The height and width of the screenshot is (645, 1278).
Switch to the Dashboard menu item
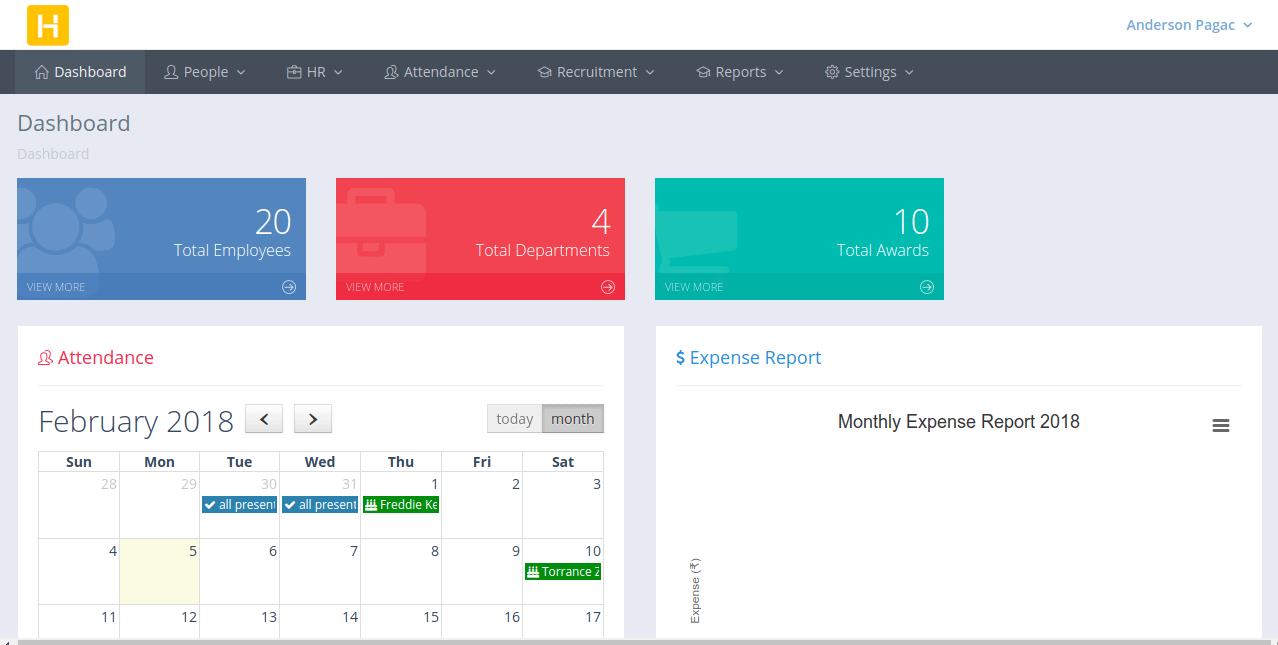click(80, 71)
